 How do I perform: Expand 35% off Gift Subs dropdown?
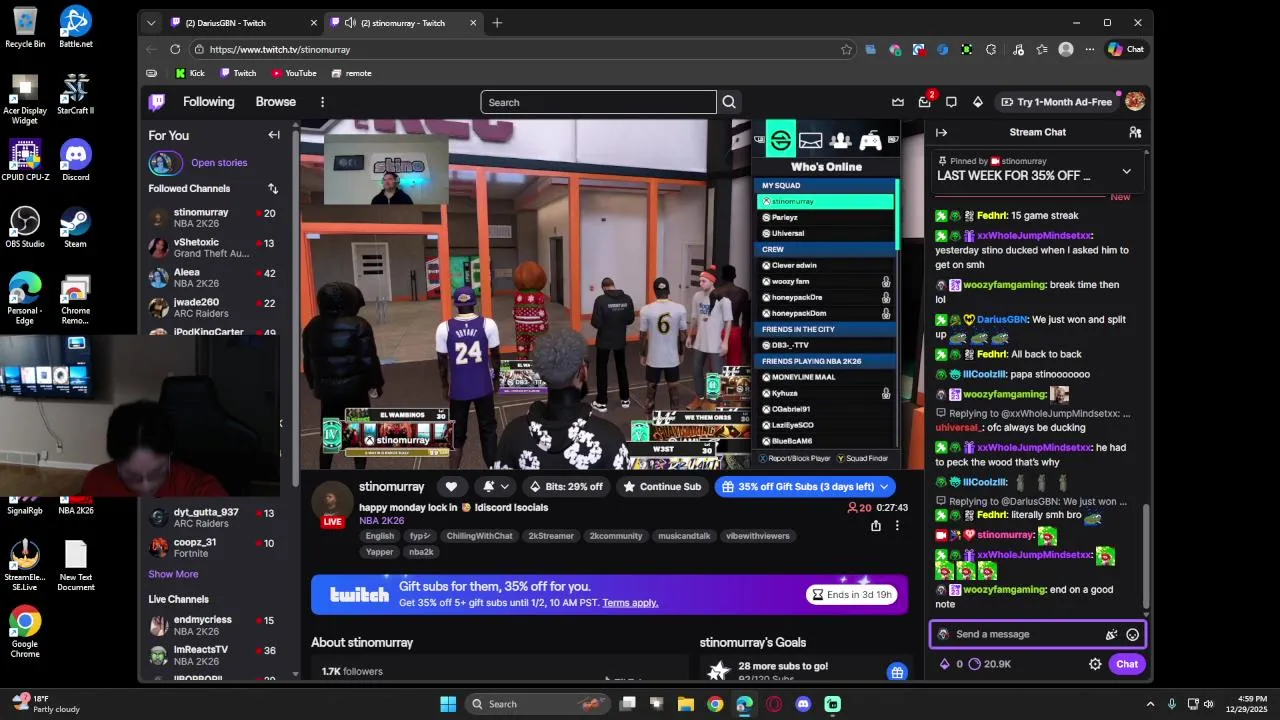click(x=884, y=487)
